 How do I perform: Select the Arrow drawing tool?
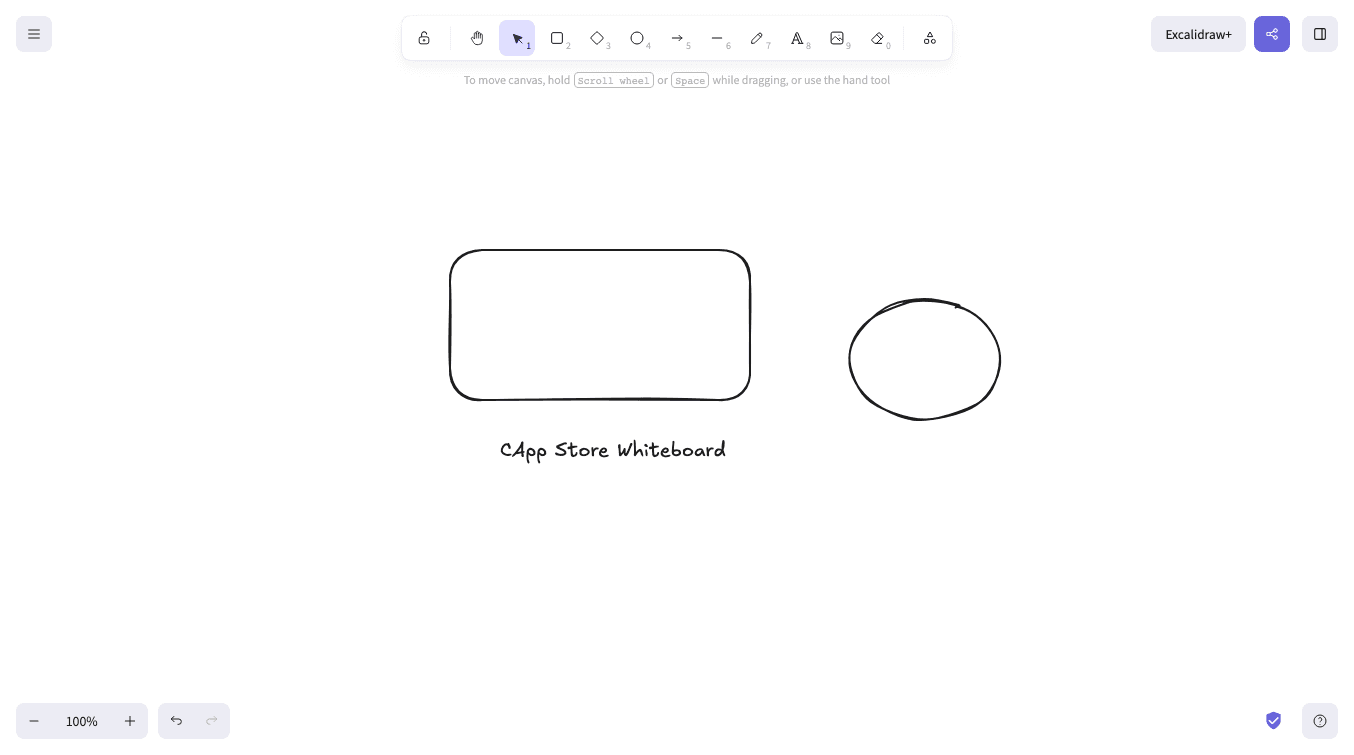pyautogui.click(x=677, y=38)
